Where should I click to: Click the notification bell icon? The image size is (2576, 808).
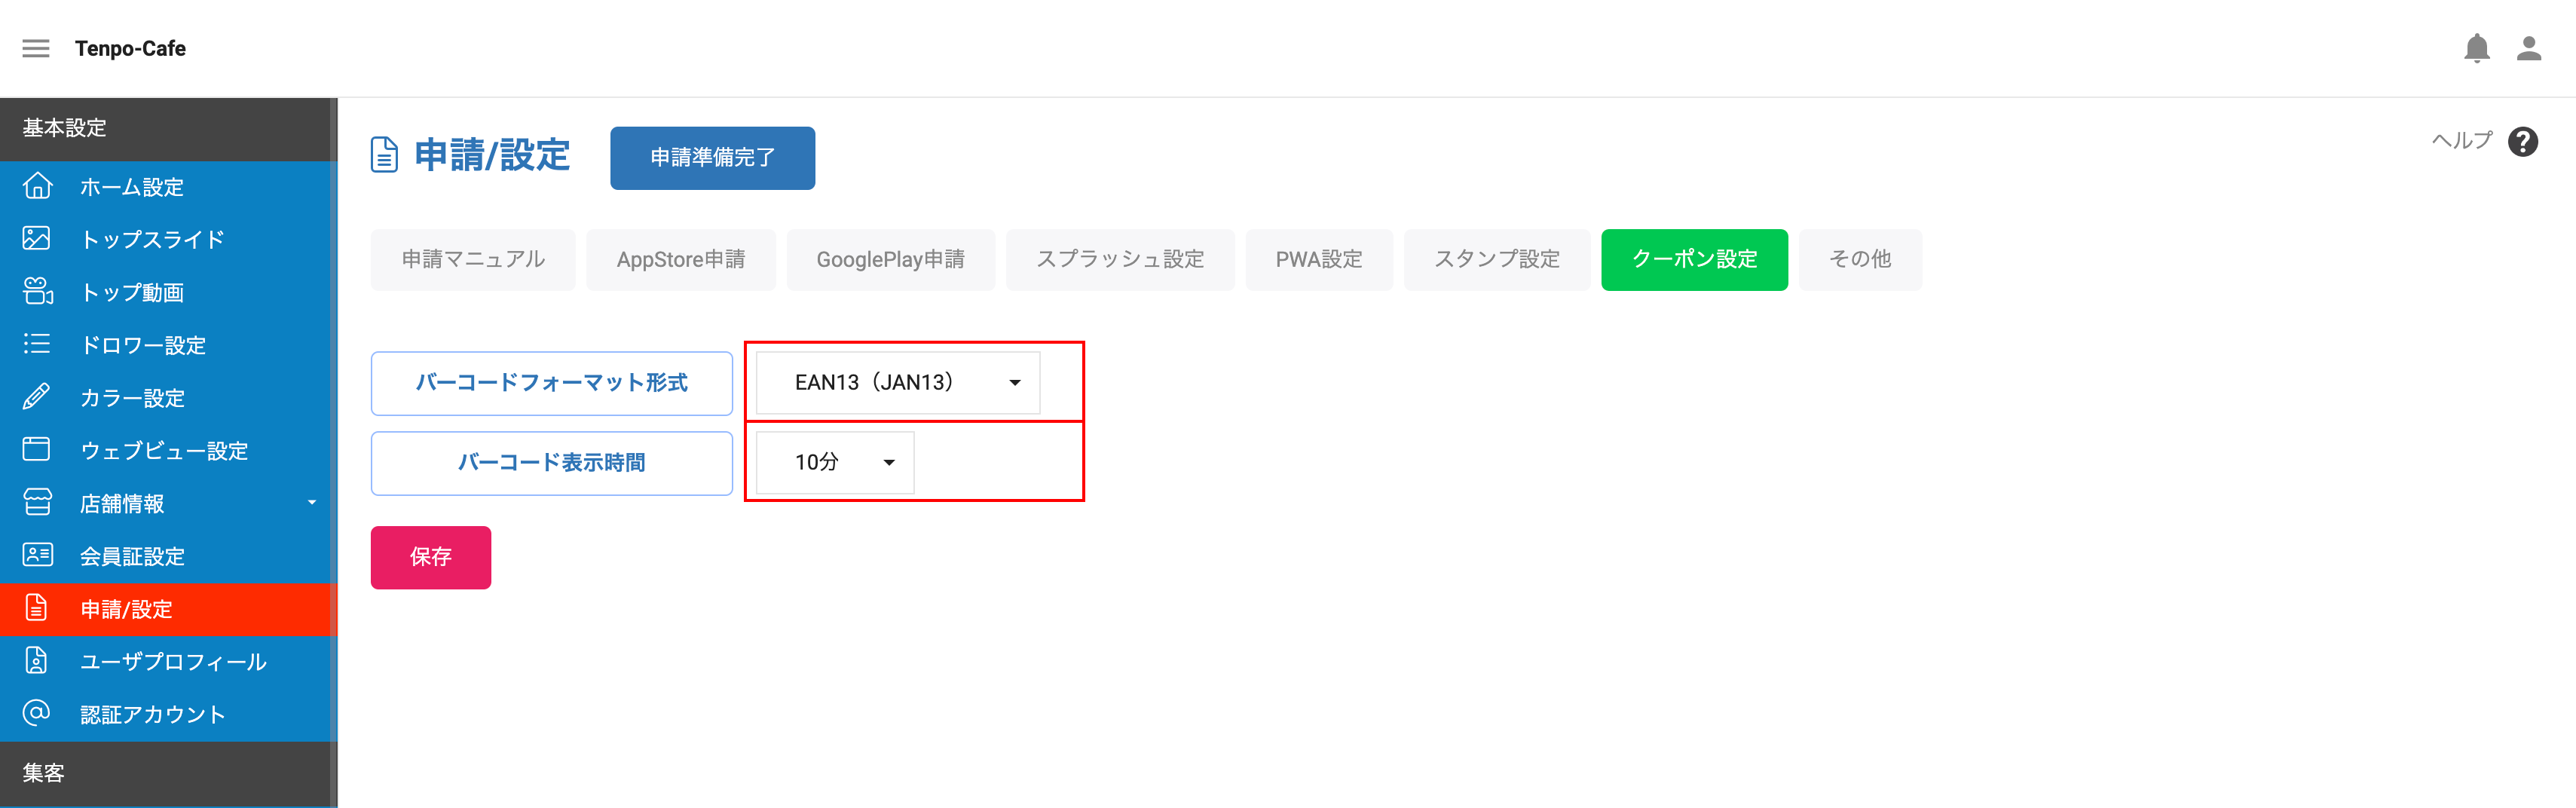coord(2476,48)
